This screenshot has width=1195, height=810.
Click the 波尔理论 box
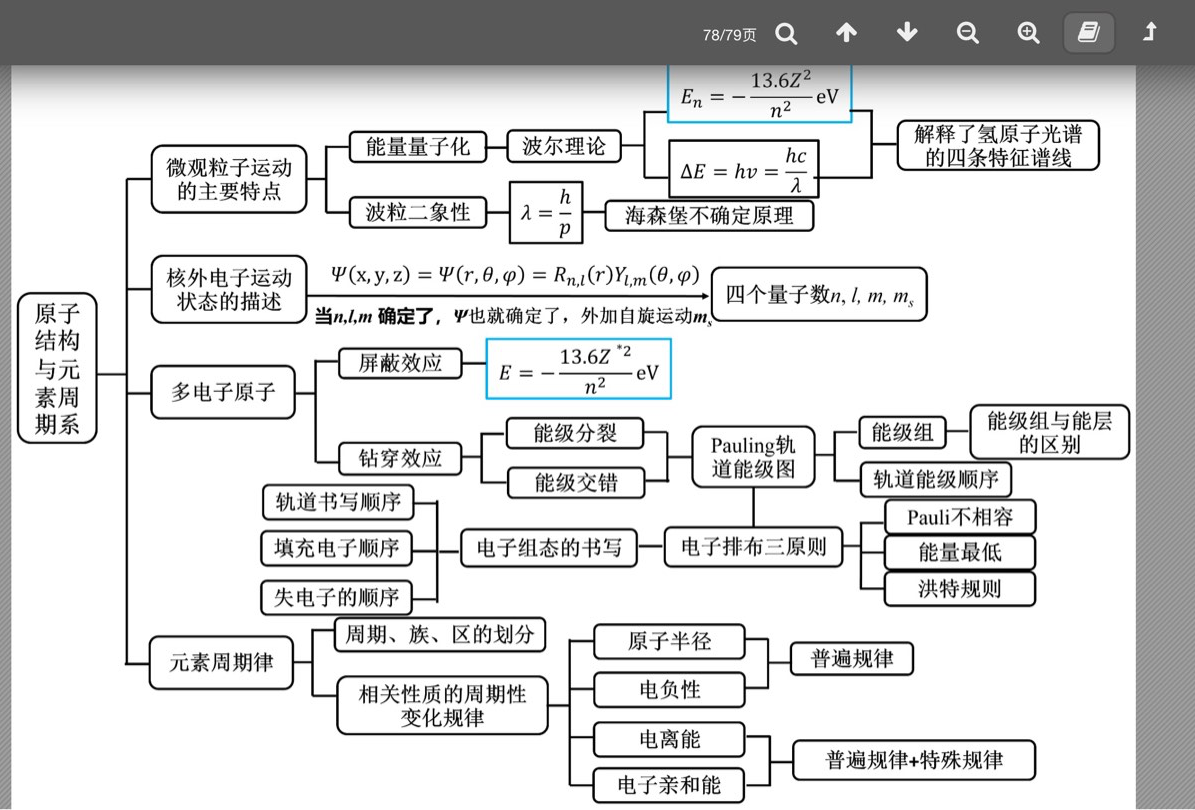click(x=564, y=147)
